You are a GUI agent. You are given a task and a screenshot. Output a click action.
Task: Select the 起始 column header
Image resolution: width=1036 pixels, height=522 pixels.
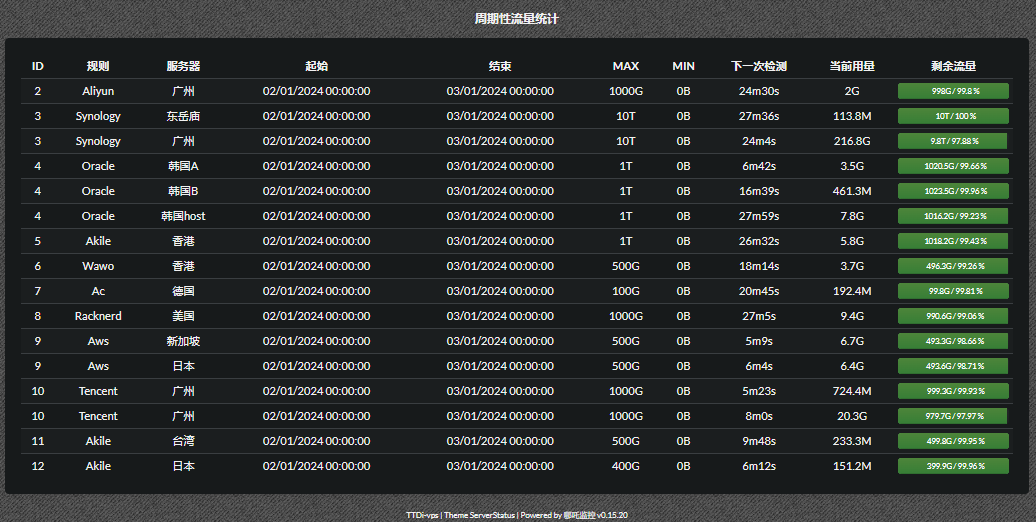[x=316, y=66]
